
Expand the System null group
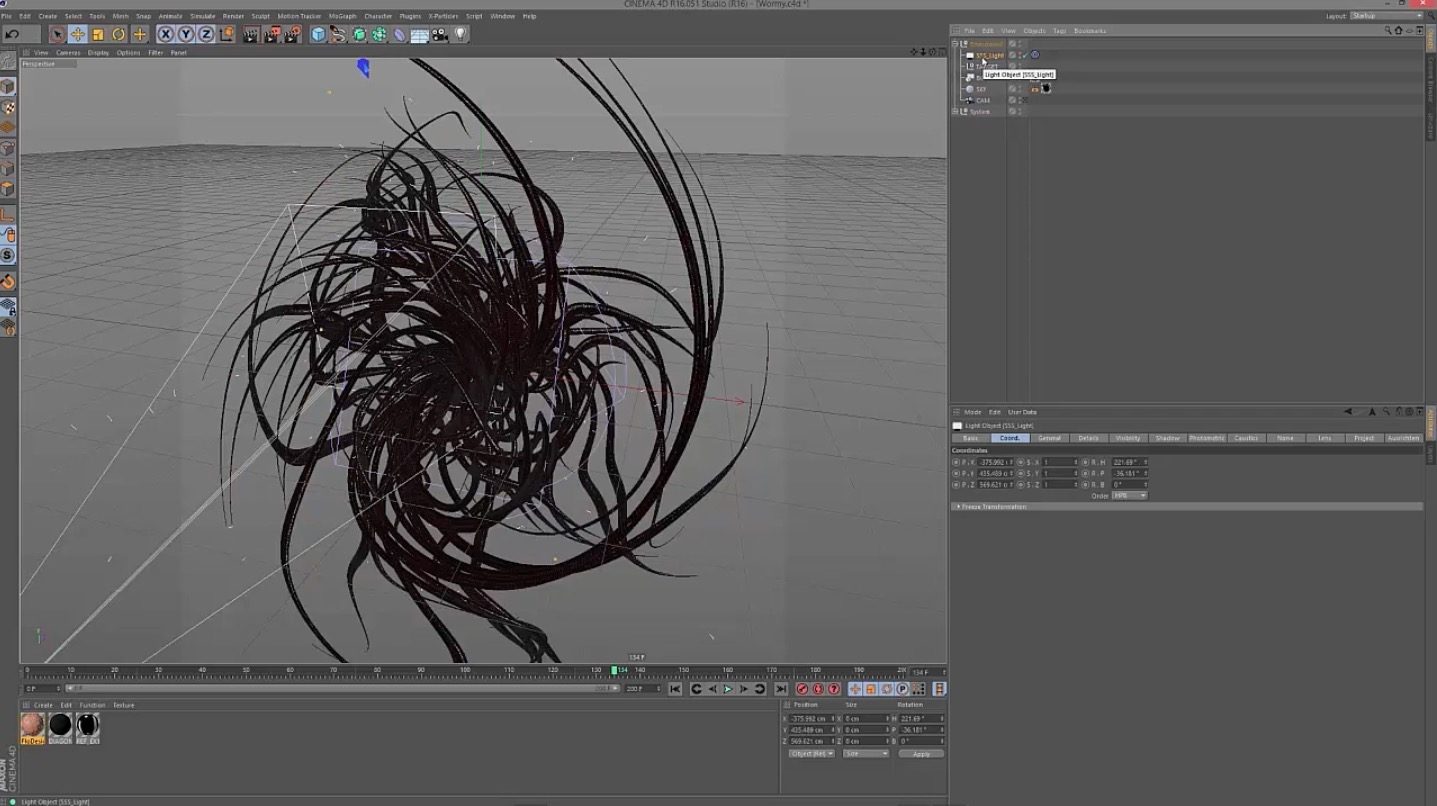955,111
